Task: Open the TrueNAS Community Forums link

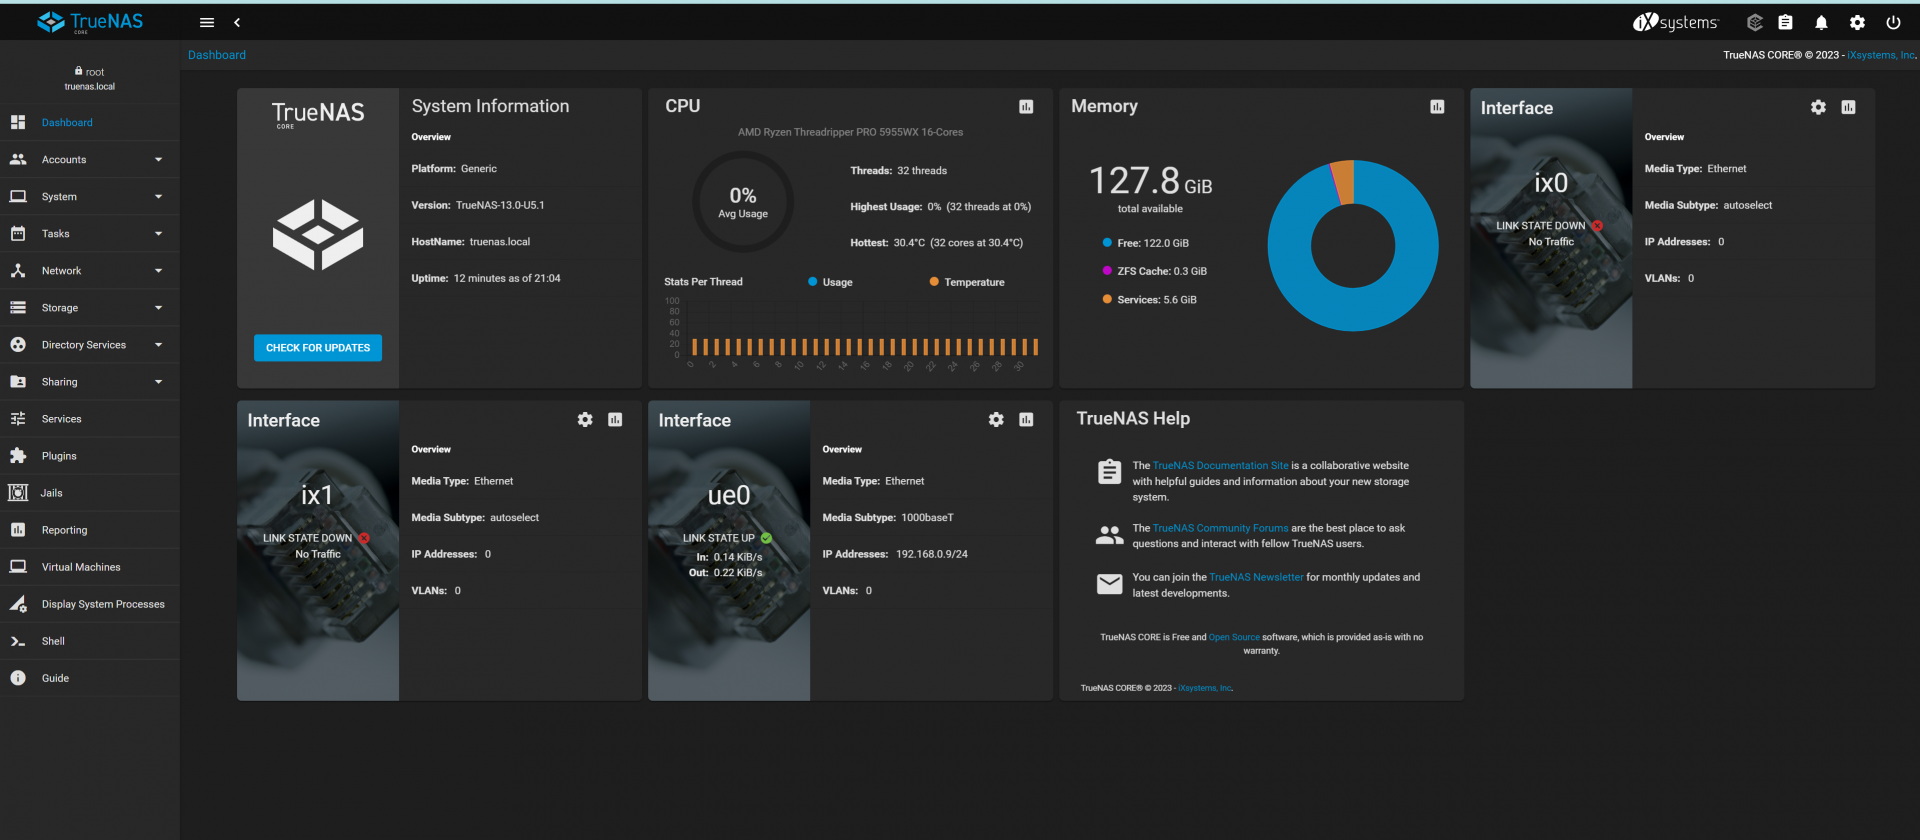Action: [x=1220, y=528]
